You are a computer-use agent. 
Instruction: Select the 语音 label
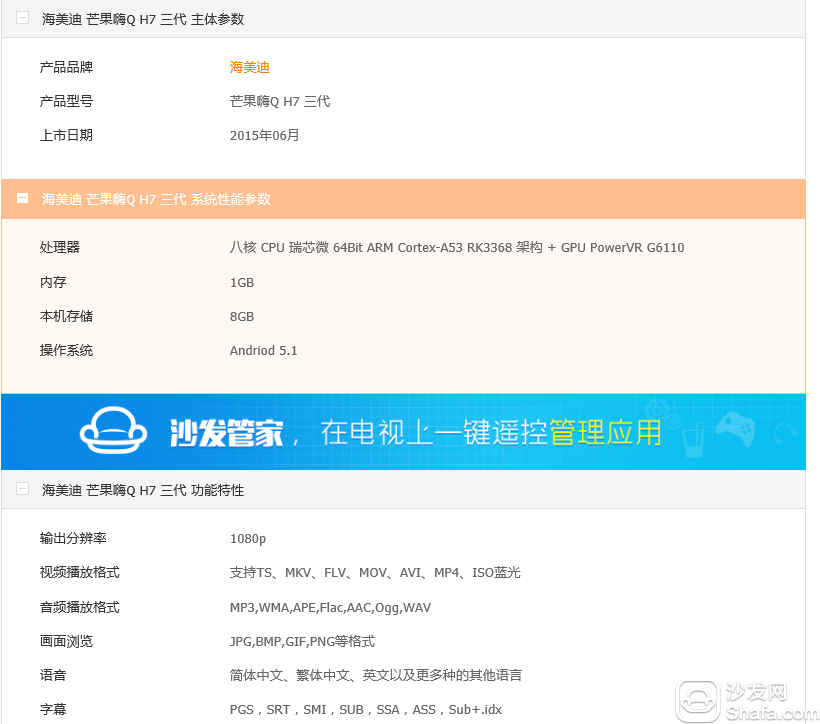pyautogui.click(x=53, y=675)
